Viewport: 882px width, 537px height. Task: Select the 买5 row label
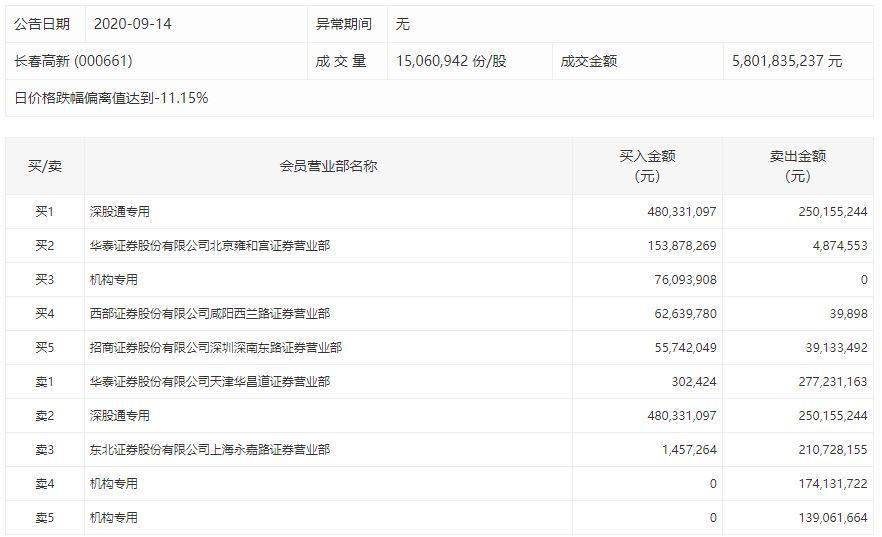click(x=45, y=348)
